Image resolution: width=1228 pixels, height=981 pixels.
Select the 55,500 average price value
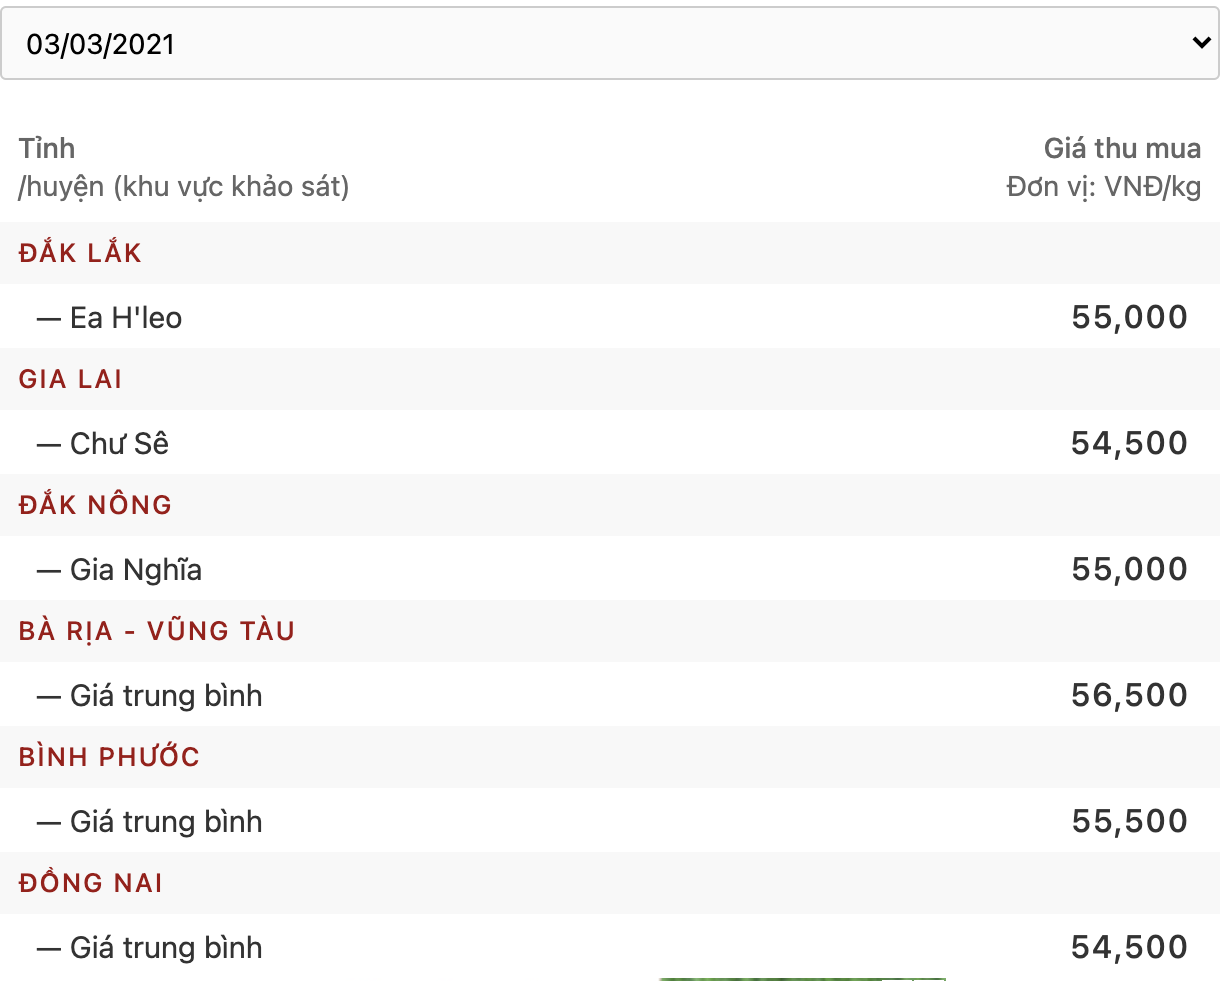point(1129,821)
